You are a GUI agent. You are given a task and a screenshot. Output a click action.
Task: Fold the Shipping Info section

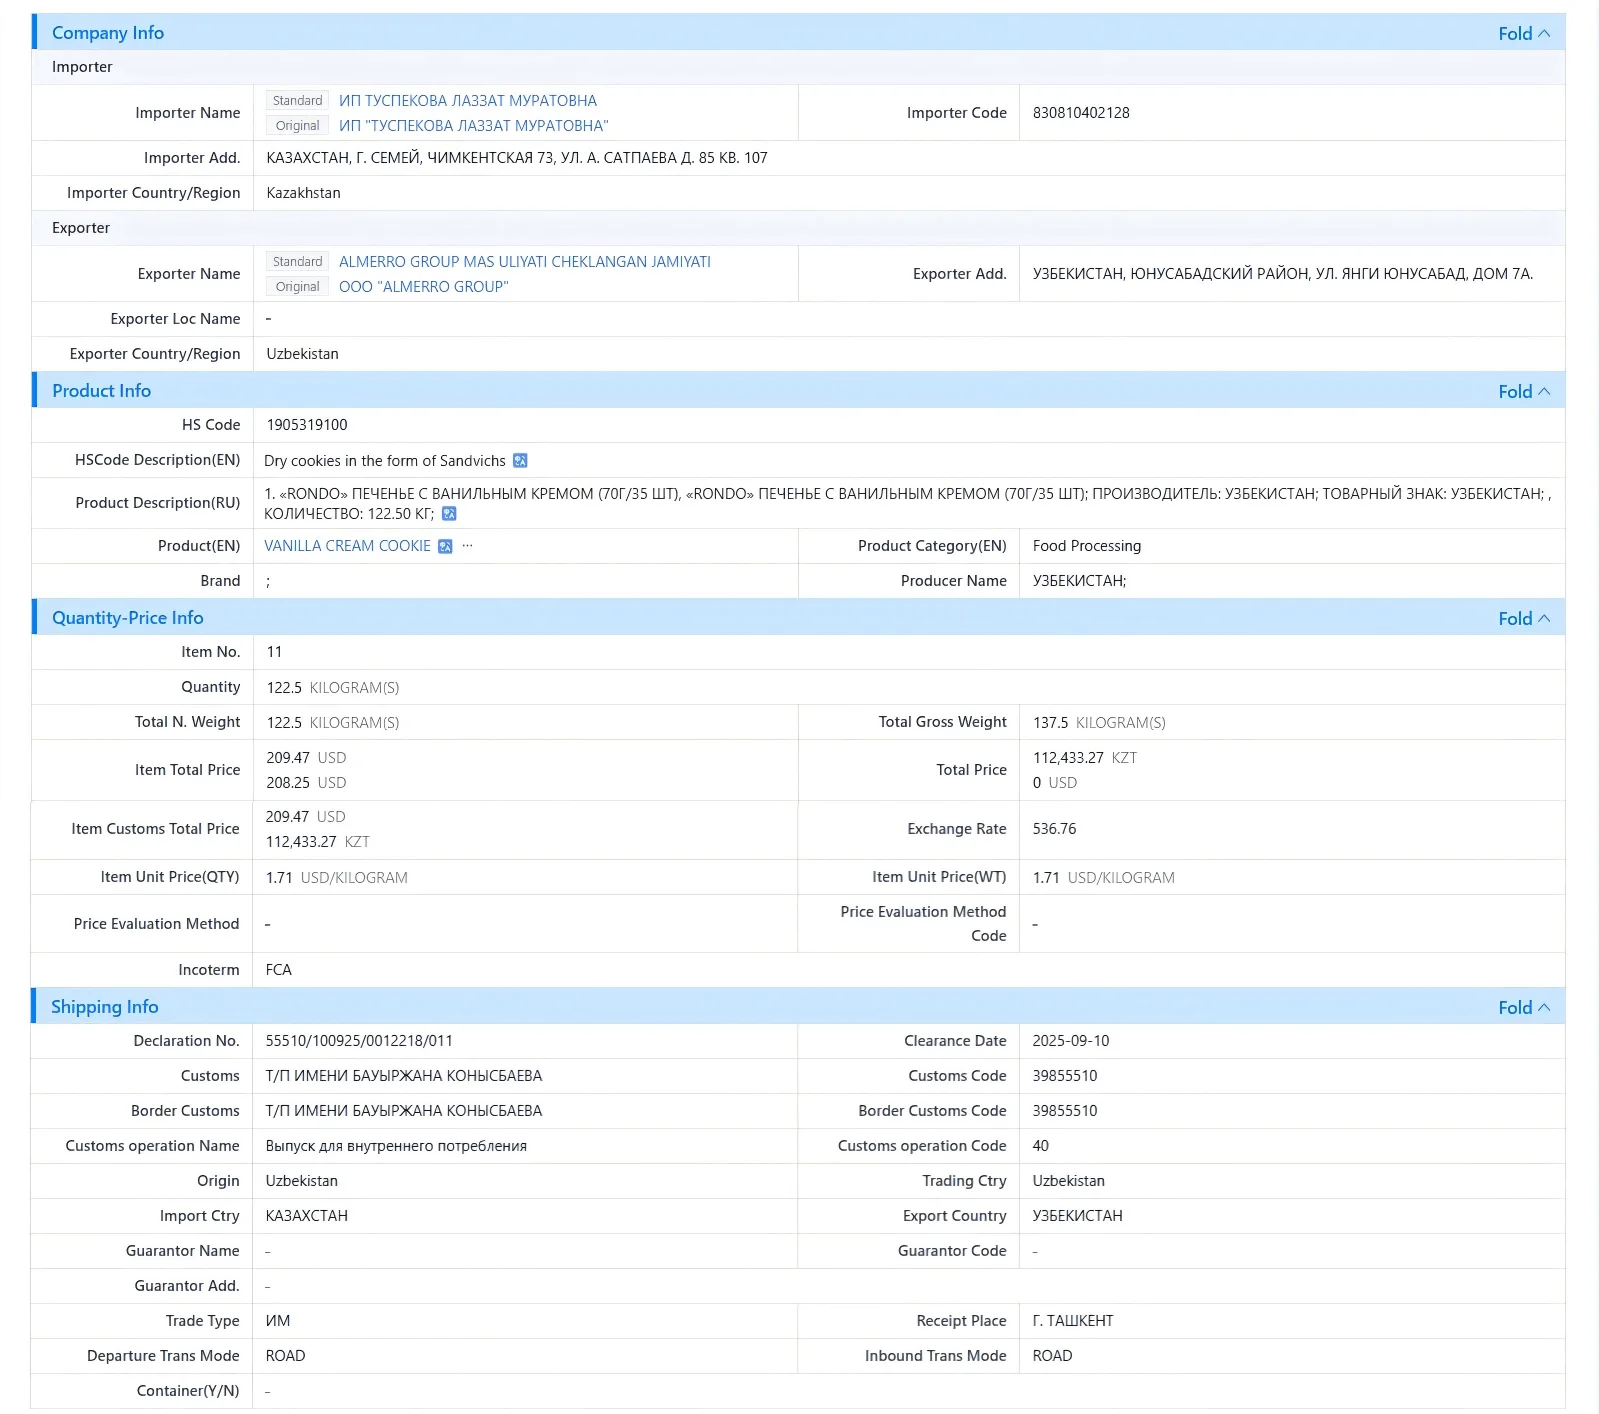point(1524,1007)
